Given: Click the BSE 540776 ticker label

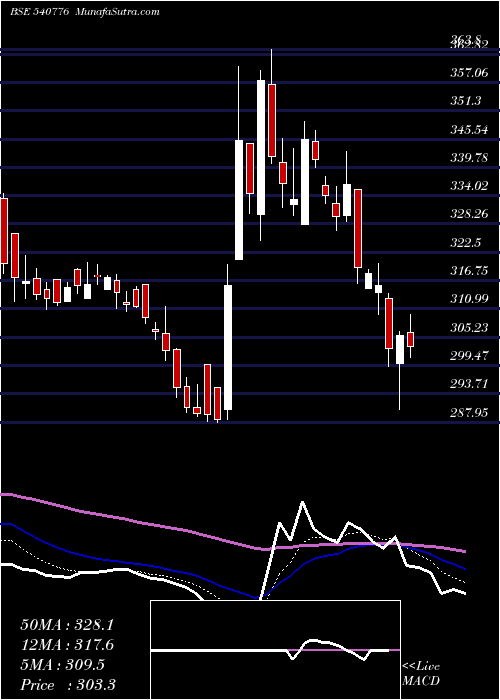Looking at the screenshot, I should 39,12.
